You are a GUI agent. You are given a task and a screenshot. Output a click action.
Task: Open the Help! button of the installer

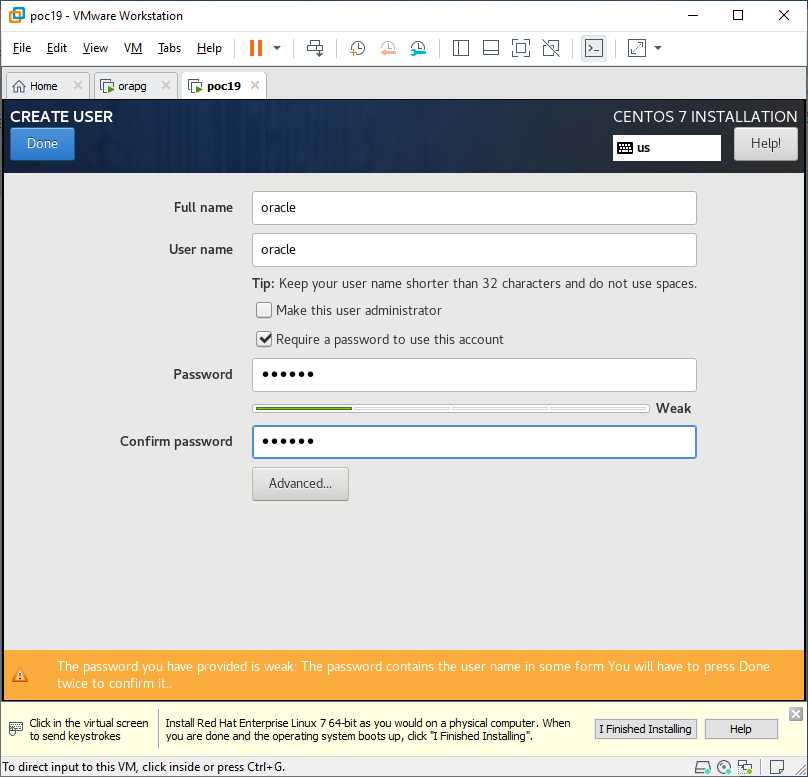(x=765, y=144)
